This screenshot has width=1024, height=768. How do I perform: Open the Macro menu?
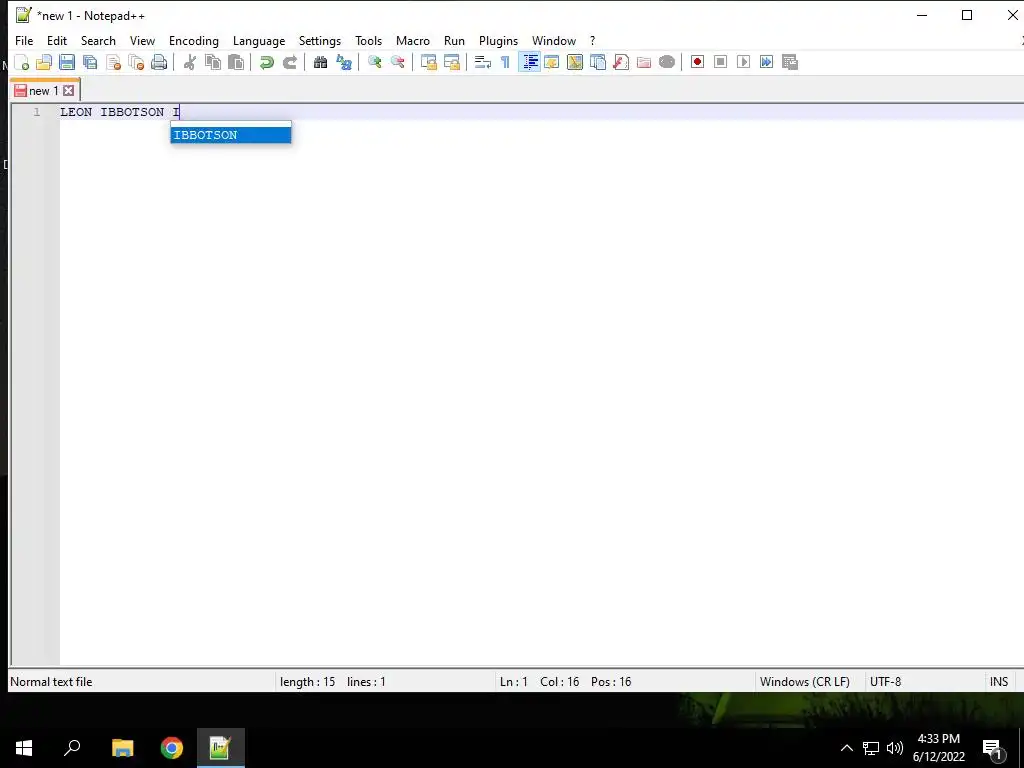pos(413,40)
